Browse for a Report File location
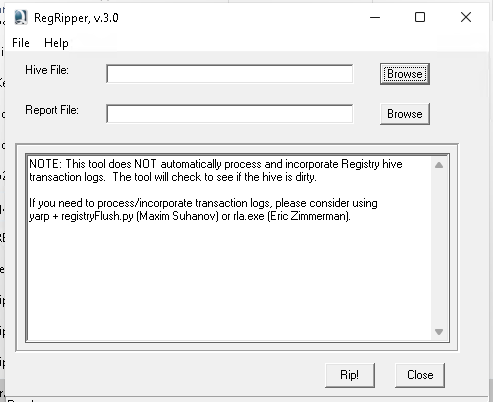Screen dimensions: 493x402 point(405,114)
